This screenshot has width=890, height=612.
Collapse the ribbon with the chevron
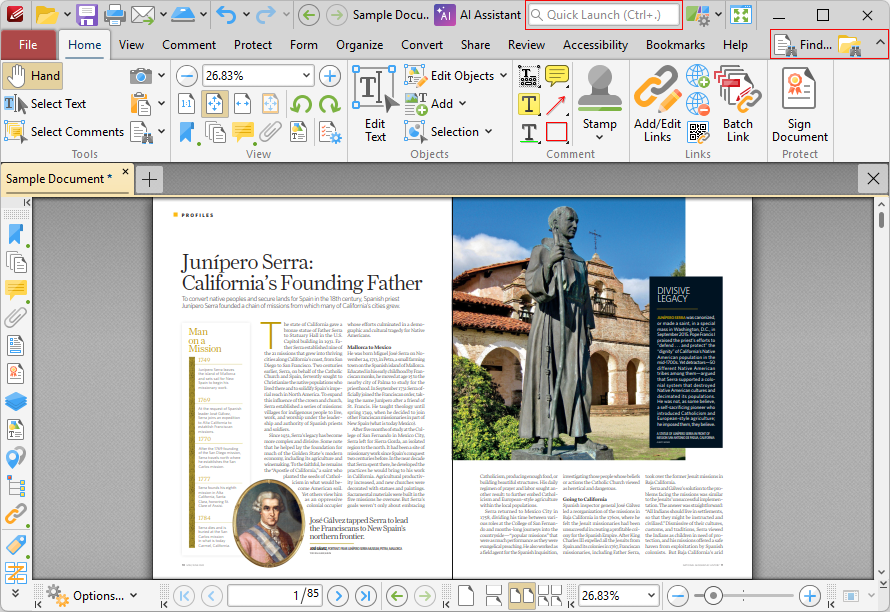pos(879,43)
